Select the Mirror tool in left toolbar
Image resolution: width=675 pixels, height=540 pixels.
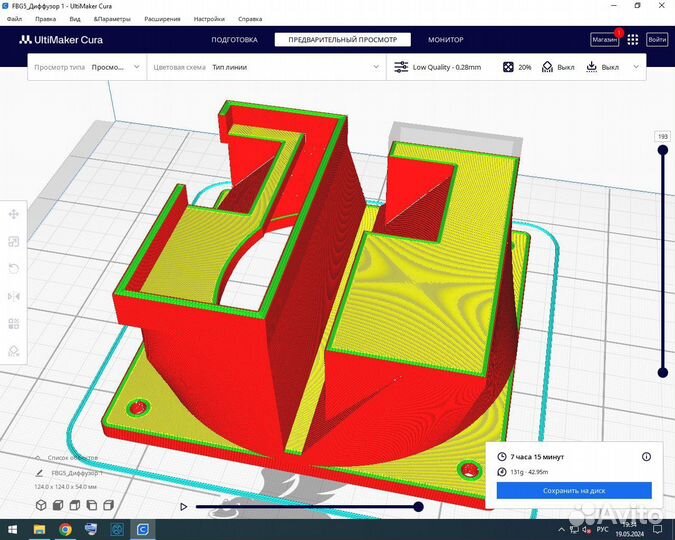(x=14, y=297)
